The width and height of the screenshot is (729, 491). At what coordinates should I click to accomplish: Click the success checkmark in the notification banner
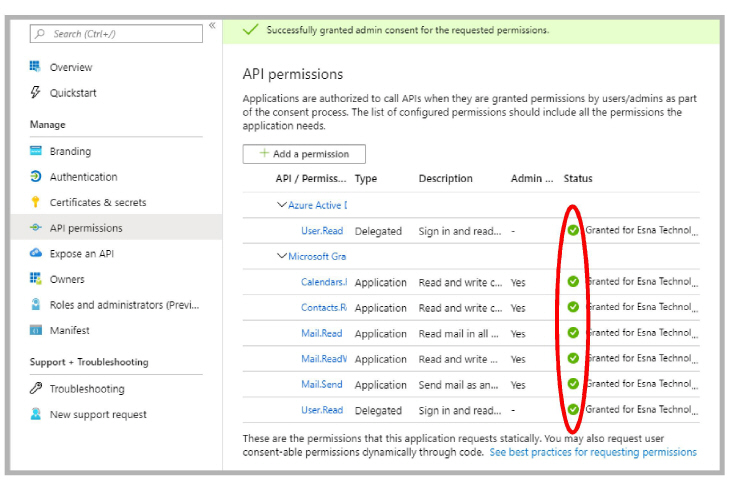pyautogui.click(x=251, y=30)
